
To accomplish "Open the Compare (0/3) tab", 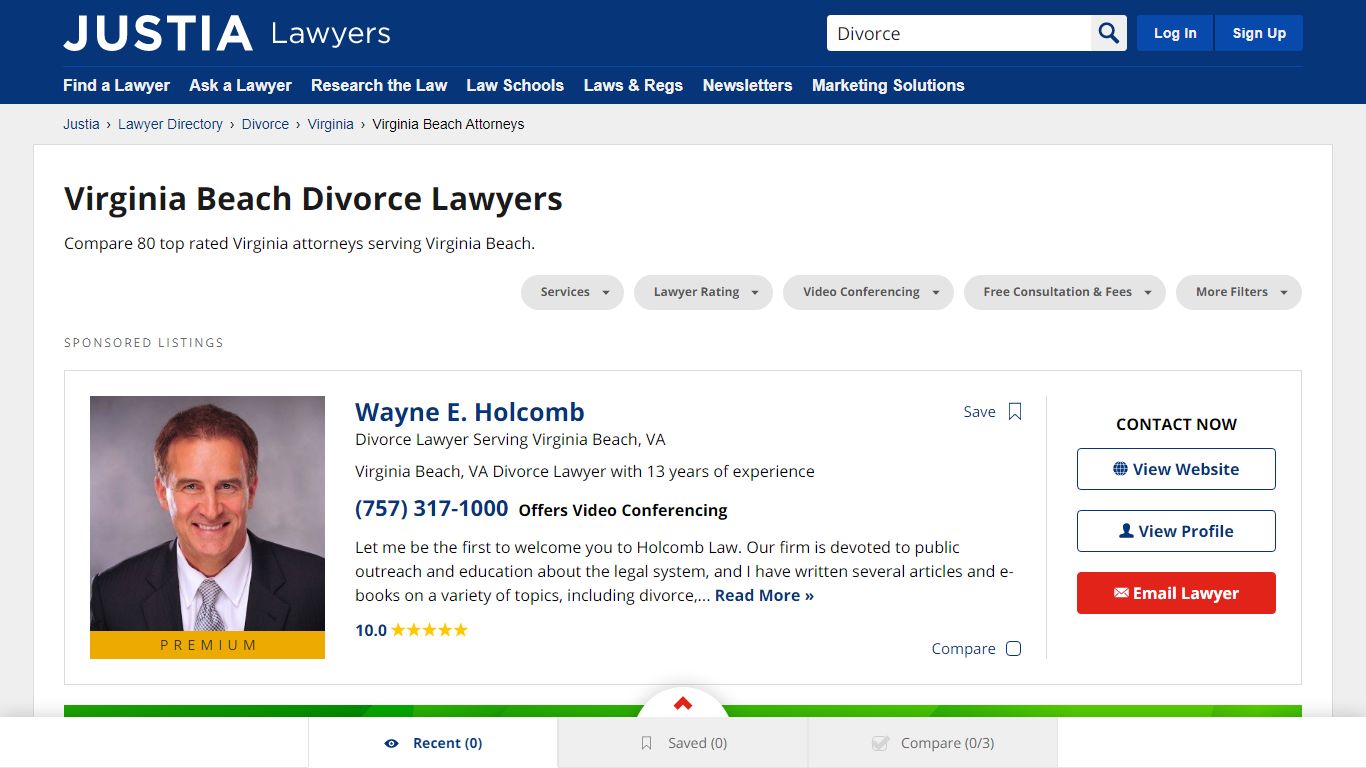I will coord(933,743).
